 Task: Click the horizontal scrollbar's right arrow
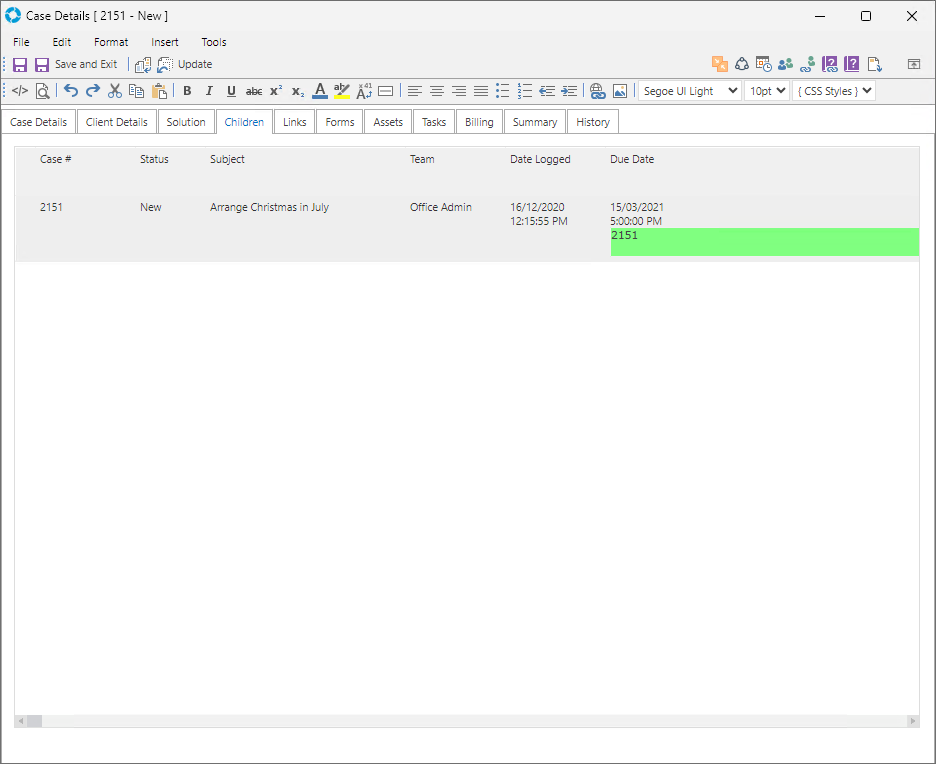(x=912, y=721)
